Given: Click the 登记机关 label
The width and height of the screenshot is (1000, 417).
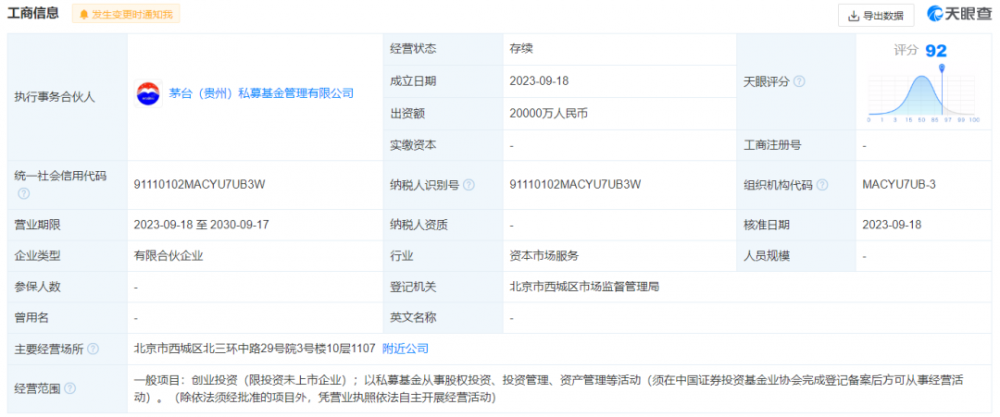Looking at the screenshot, I should (x=413, y=287).
